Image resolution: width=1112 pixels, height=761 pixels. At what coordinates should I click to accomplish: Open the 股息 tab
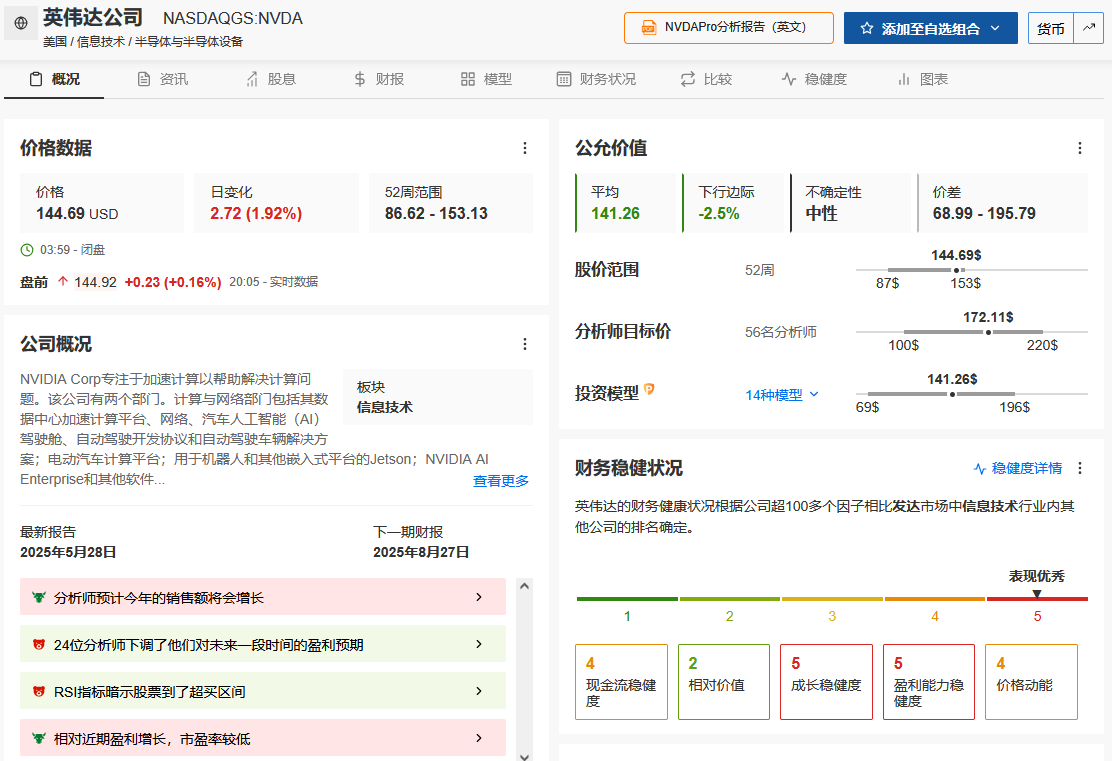pos(270,79)
